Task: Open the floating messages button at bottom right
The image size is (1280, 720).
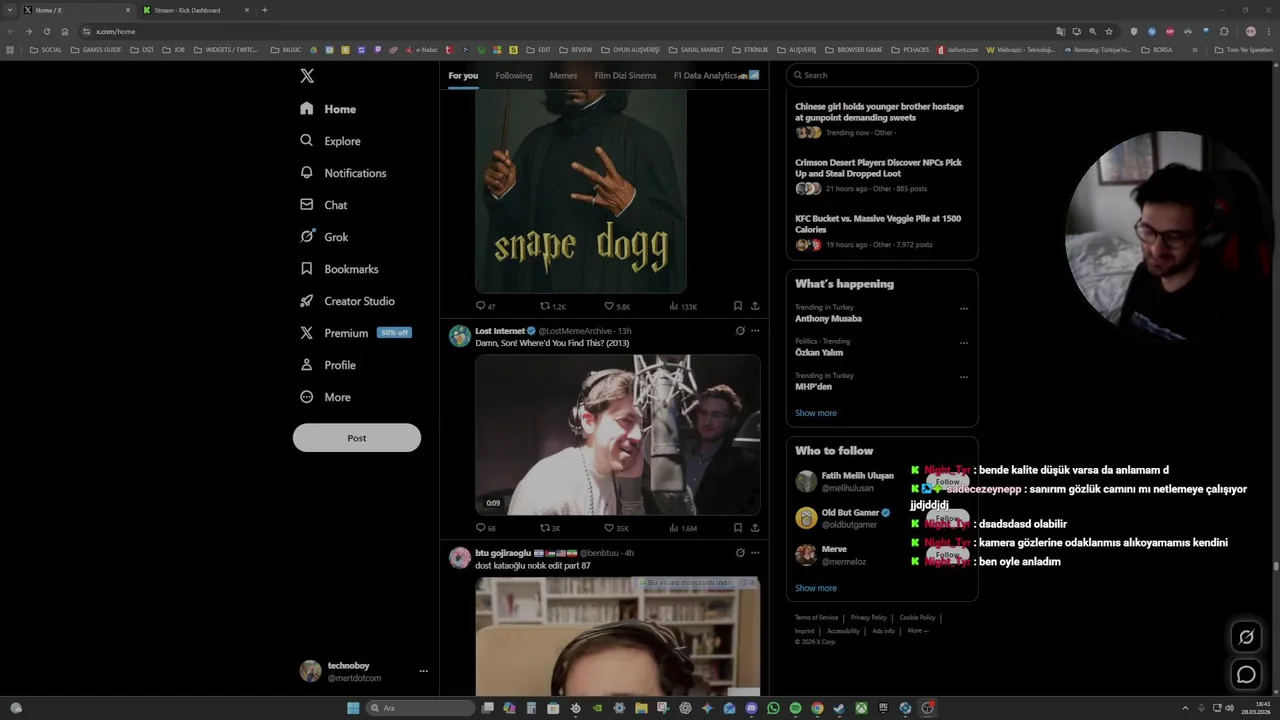Action: (x=1246, y=675)
